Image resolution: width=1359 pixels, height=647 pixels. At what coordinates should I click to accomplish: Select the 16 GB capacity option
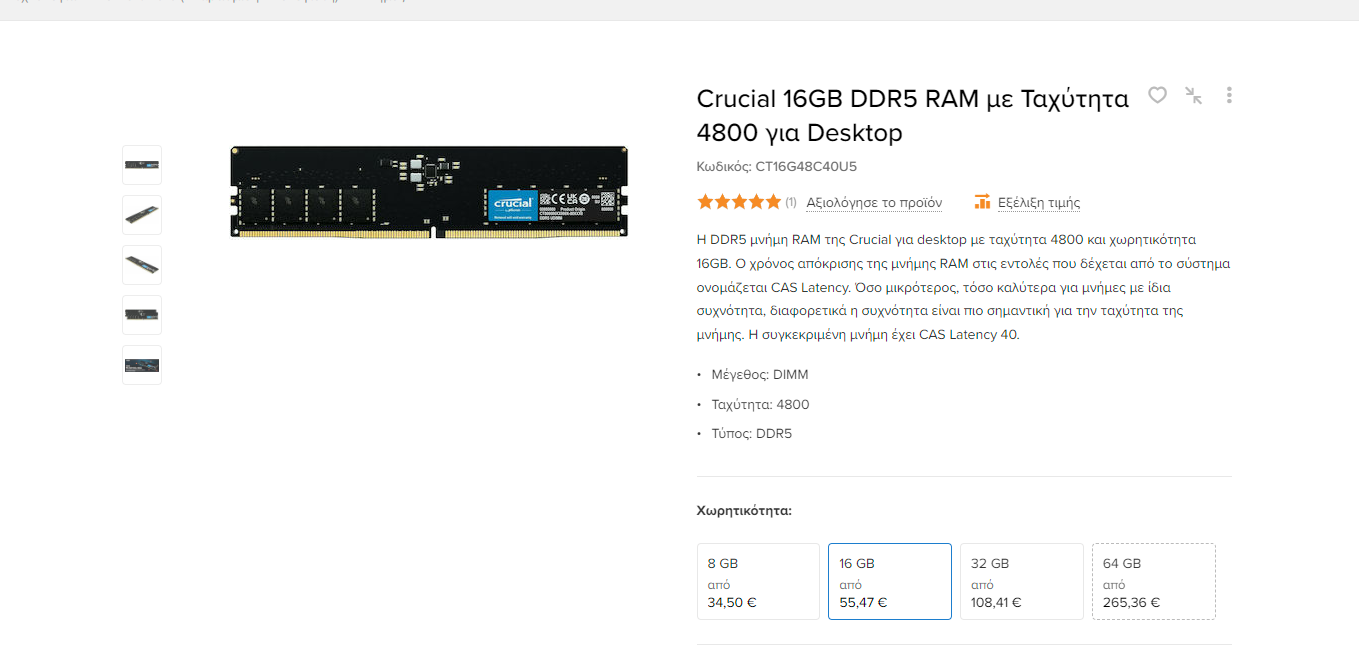(890, 581)
